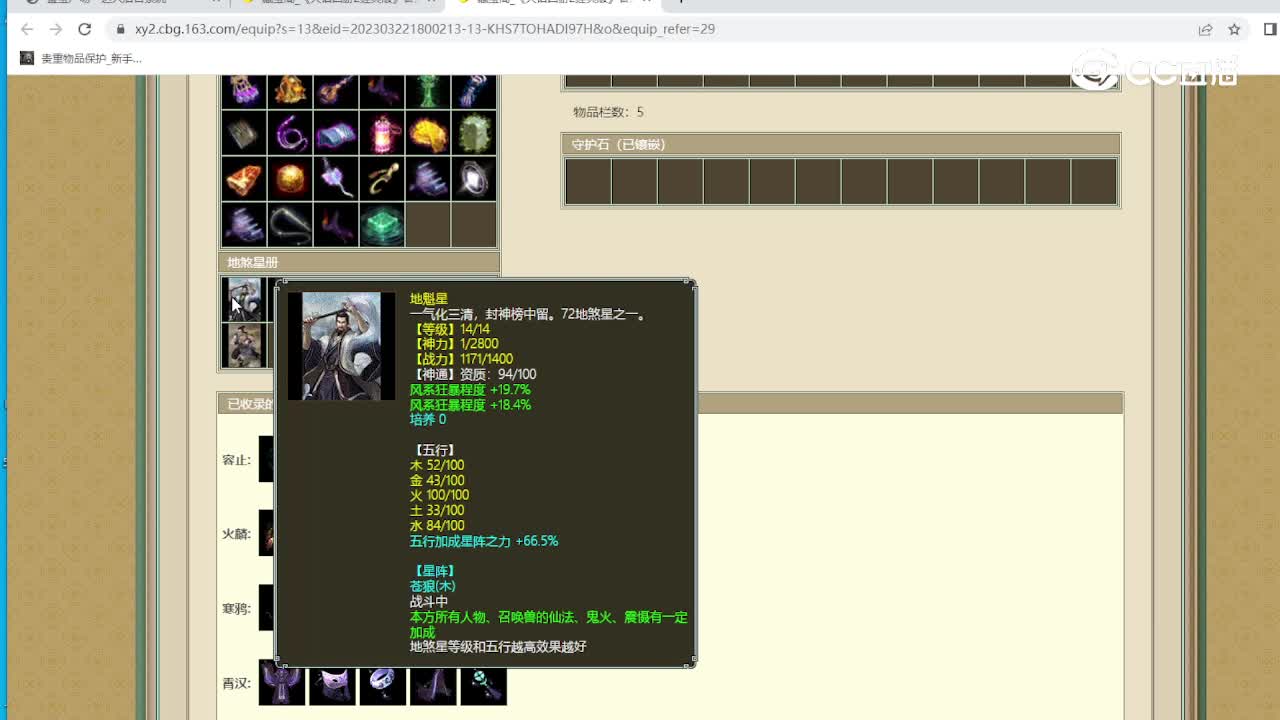Screen dimensions: 1280x720
Task: Click the 培养 0 text
Action: [428, 420]
